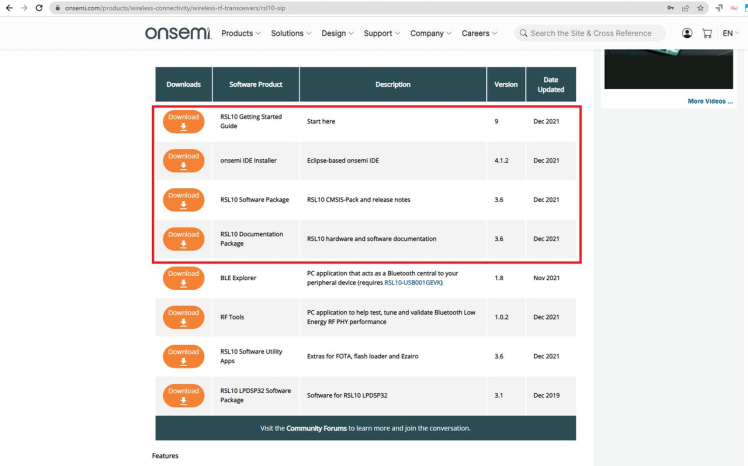Viewport: 748px width, 466px height.
Task: Click the 'BLE Explorer' product name
Action: (238, 278)
